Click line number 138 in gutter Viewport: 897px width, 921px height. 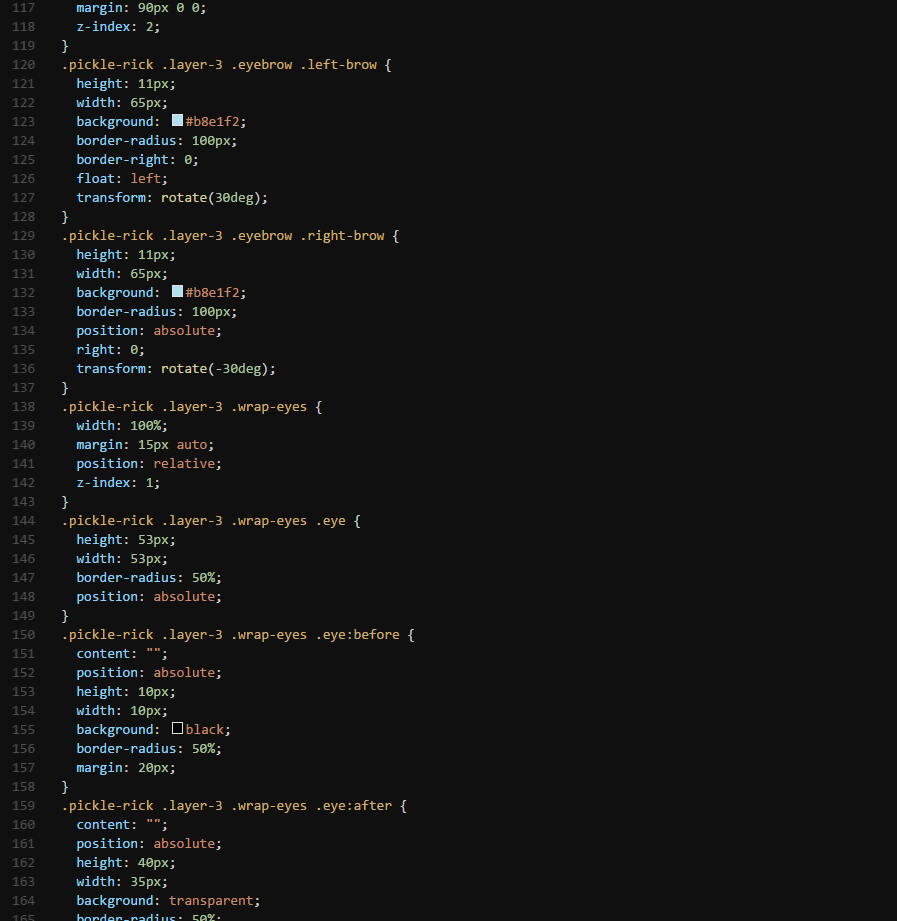point(23,406)
